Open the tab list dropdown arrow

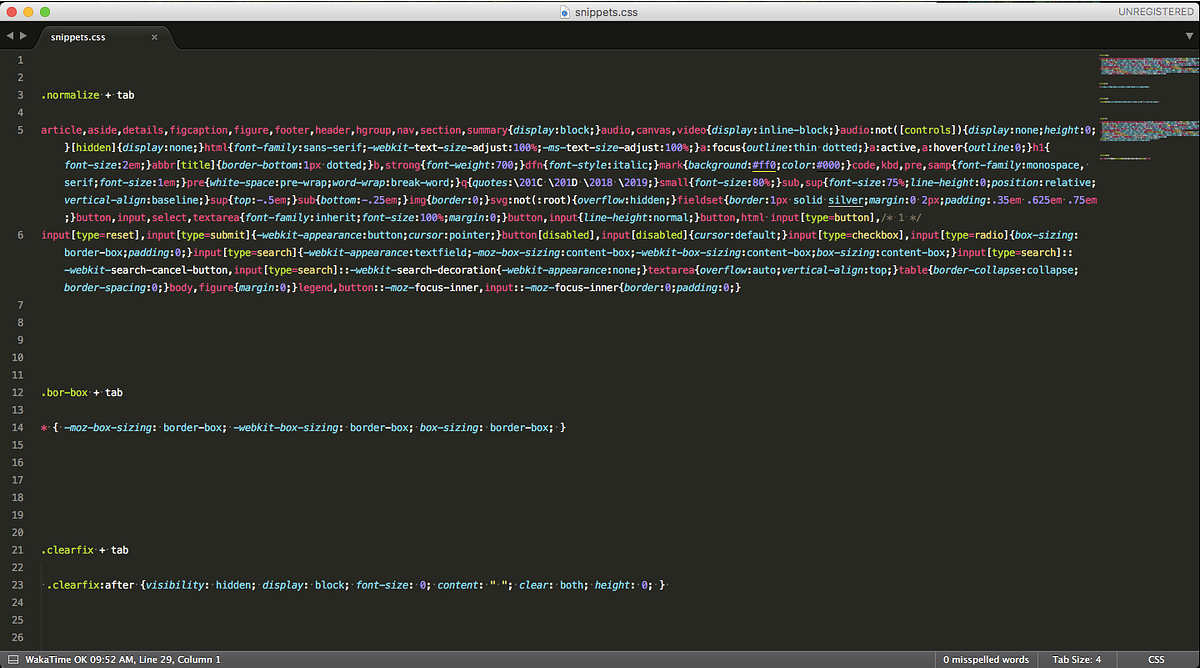[x=1189, y=36]
